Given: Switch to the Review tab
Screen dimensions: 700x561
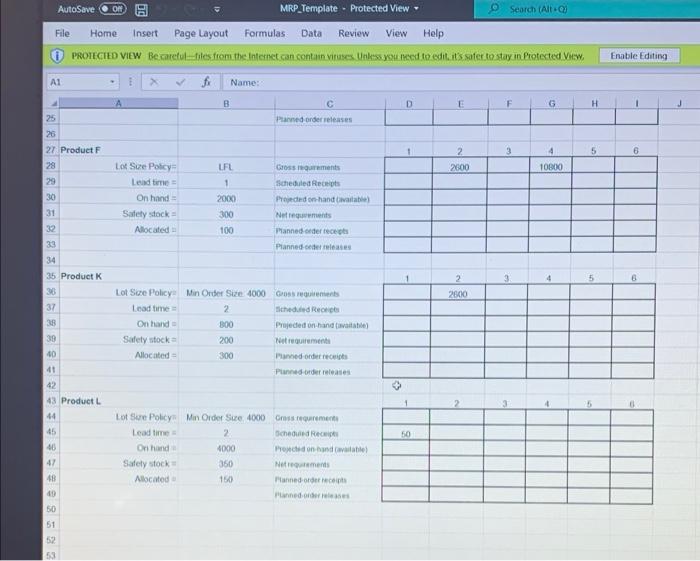Looking at the screenshot, I should [353, 33].
